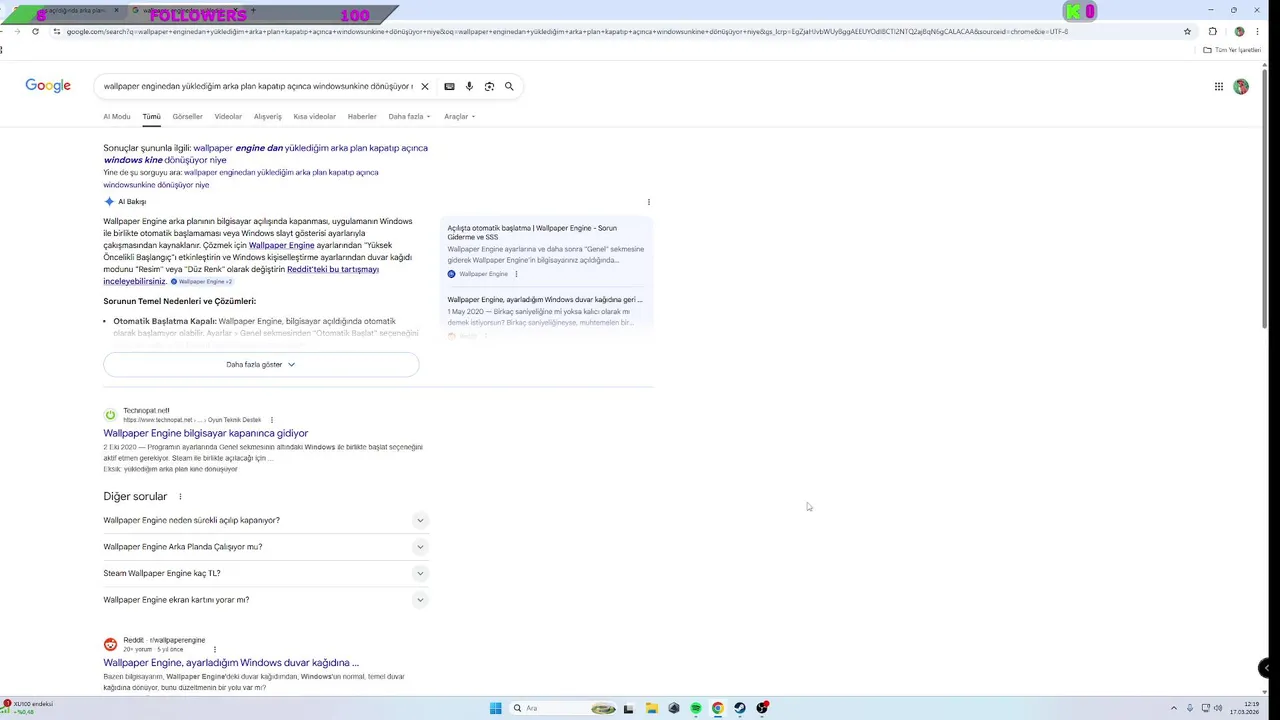Image resolution: width=1280 pixels, height=720 pixels.
Task: Click the Chrome address bar URL
Action: 567,31
